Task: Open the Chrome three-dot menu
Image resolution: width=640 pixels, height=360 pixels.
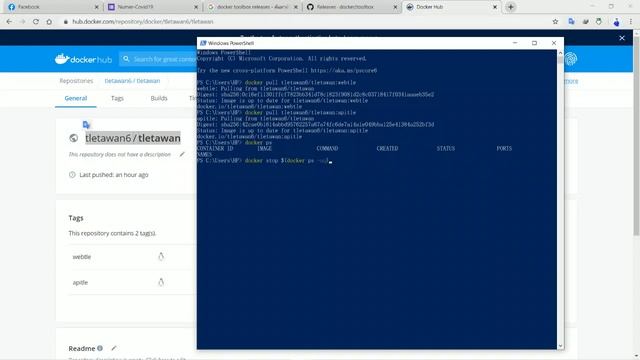Action: 631,22
